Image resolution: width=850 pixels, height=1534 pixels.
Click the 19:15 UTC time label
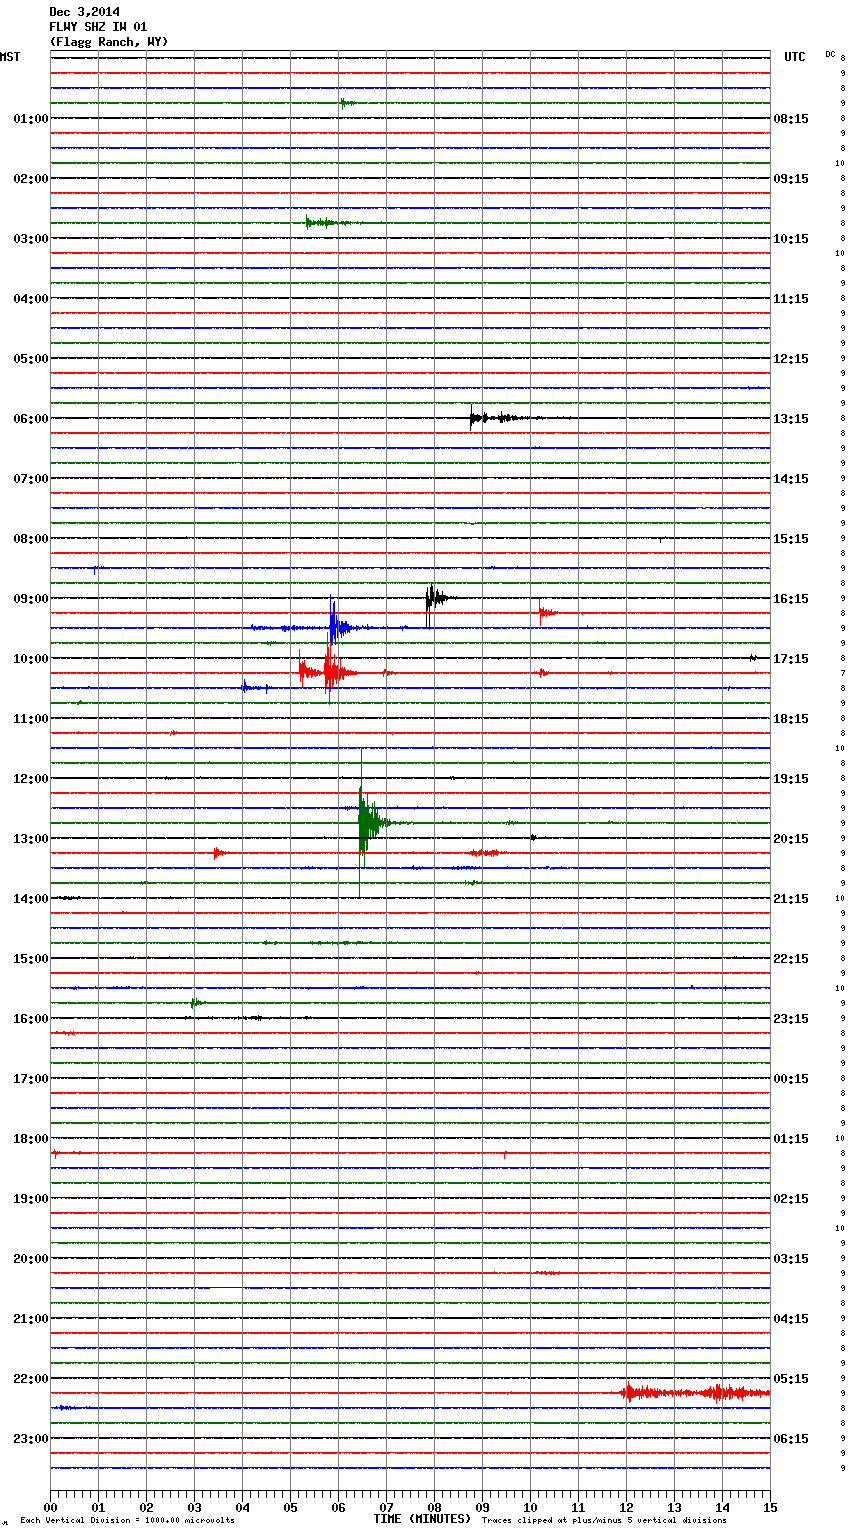pos(791,779)
